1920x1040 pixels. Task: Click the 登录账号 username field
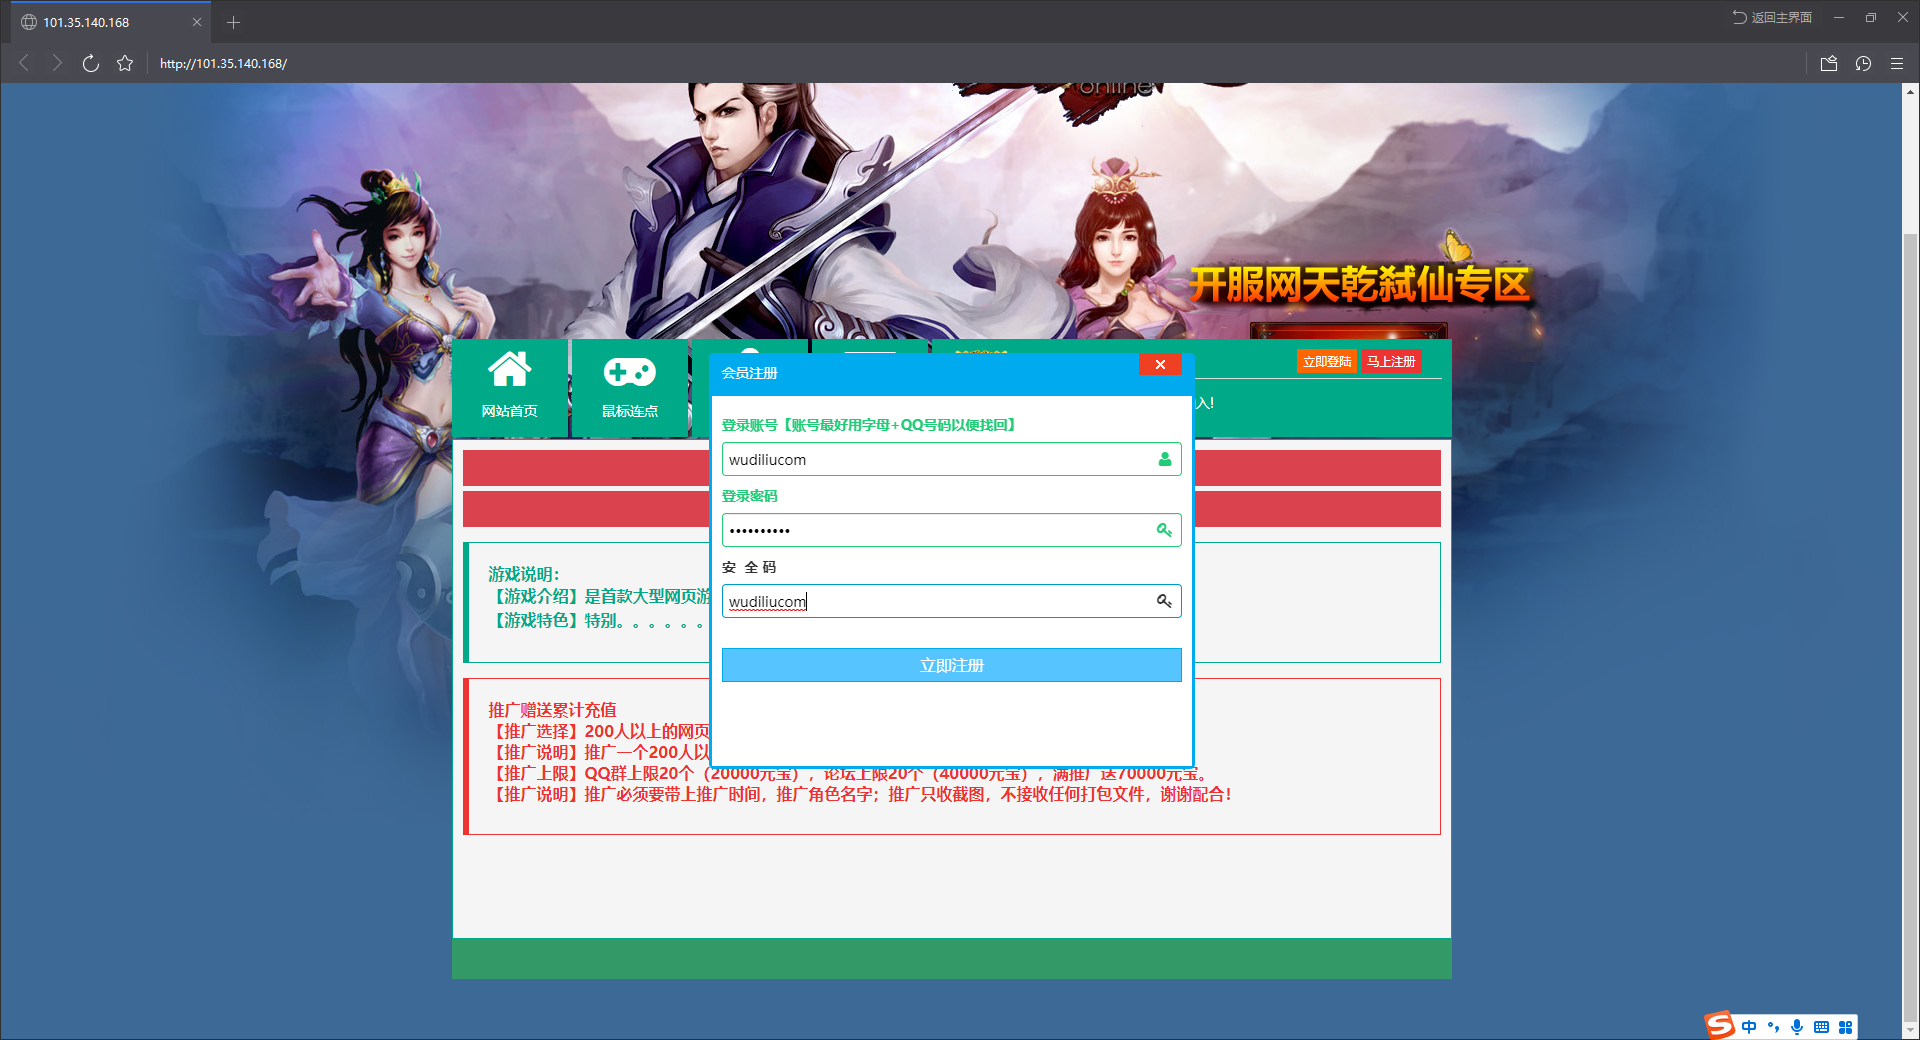click(x=952, y=459)
